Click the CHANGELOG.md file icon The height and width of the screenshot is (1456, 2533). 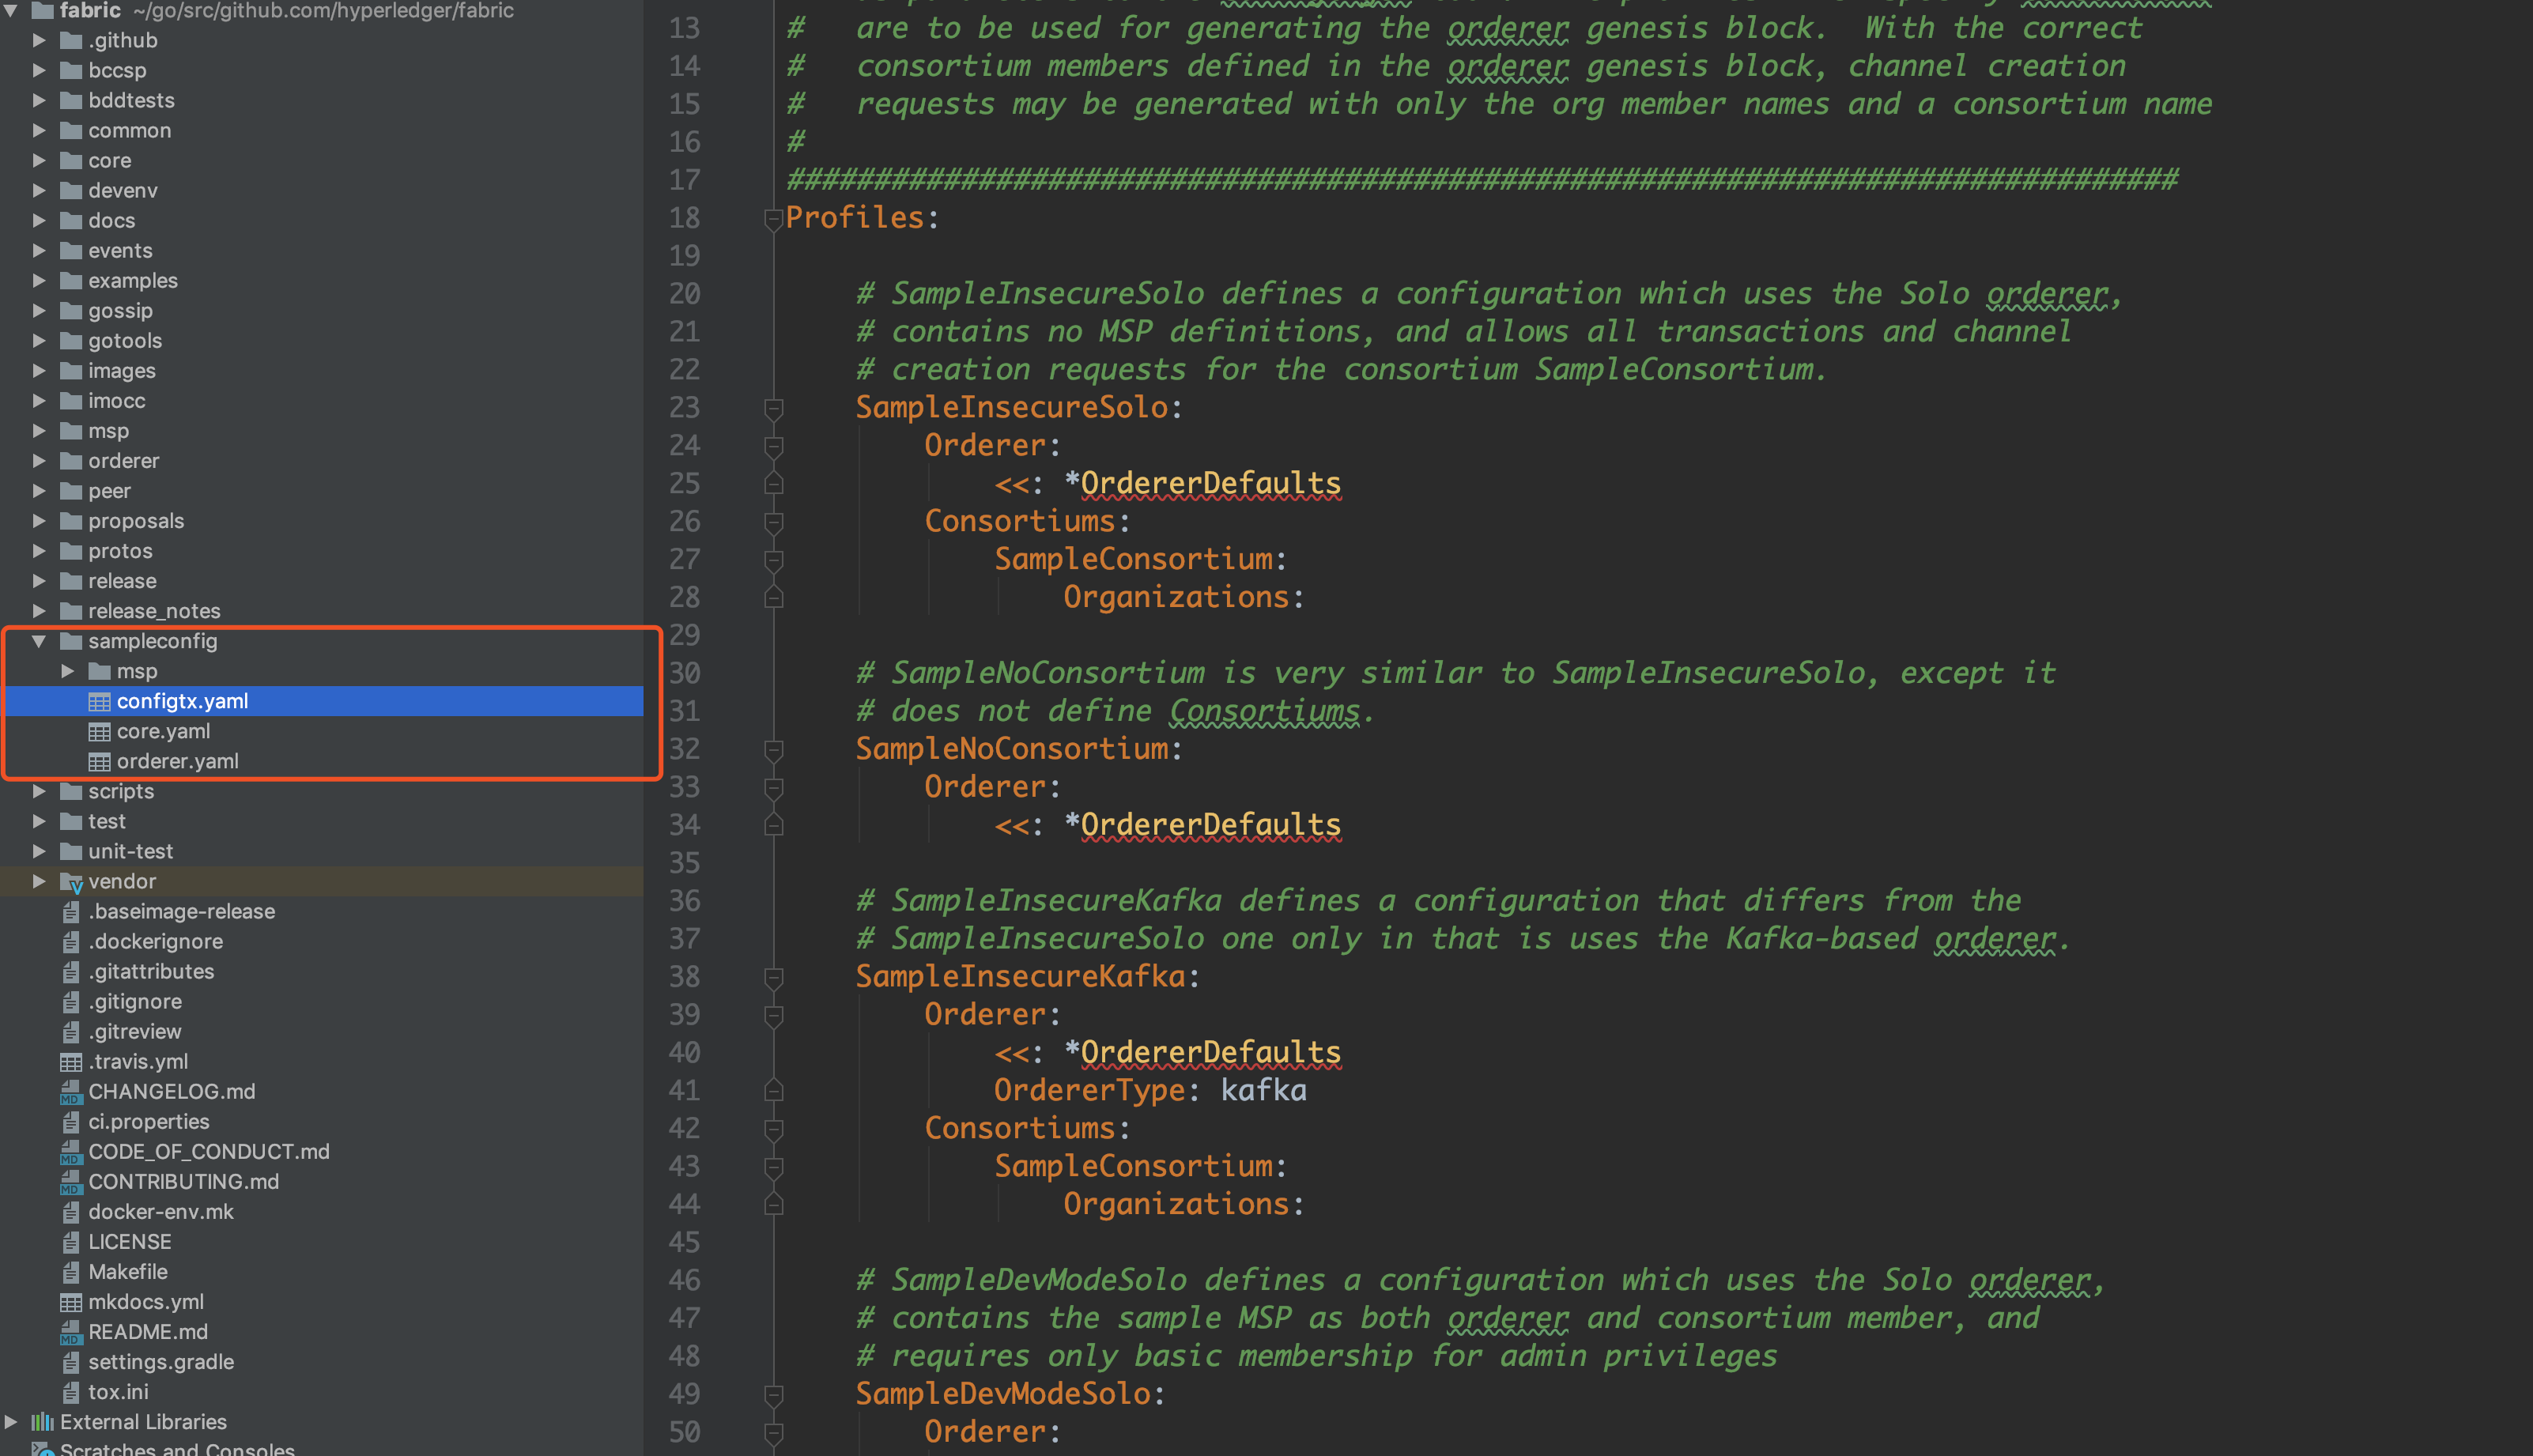70,1092
